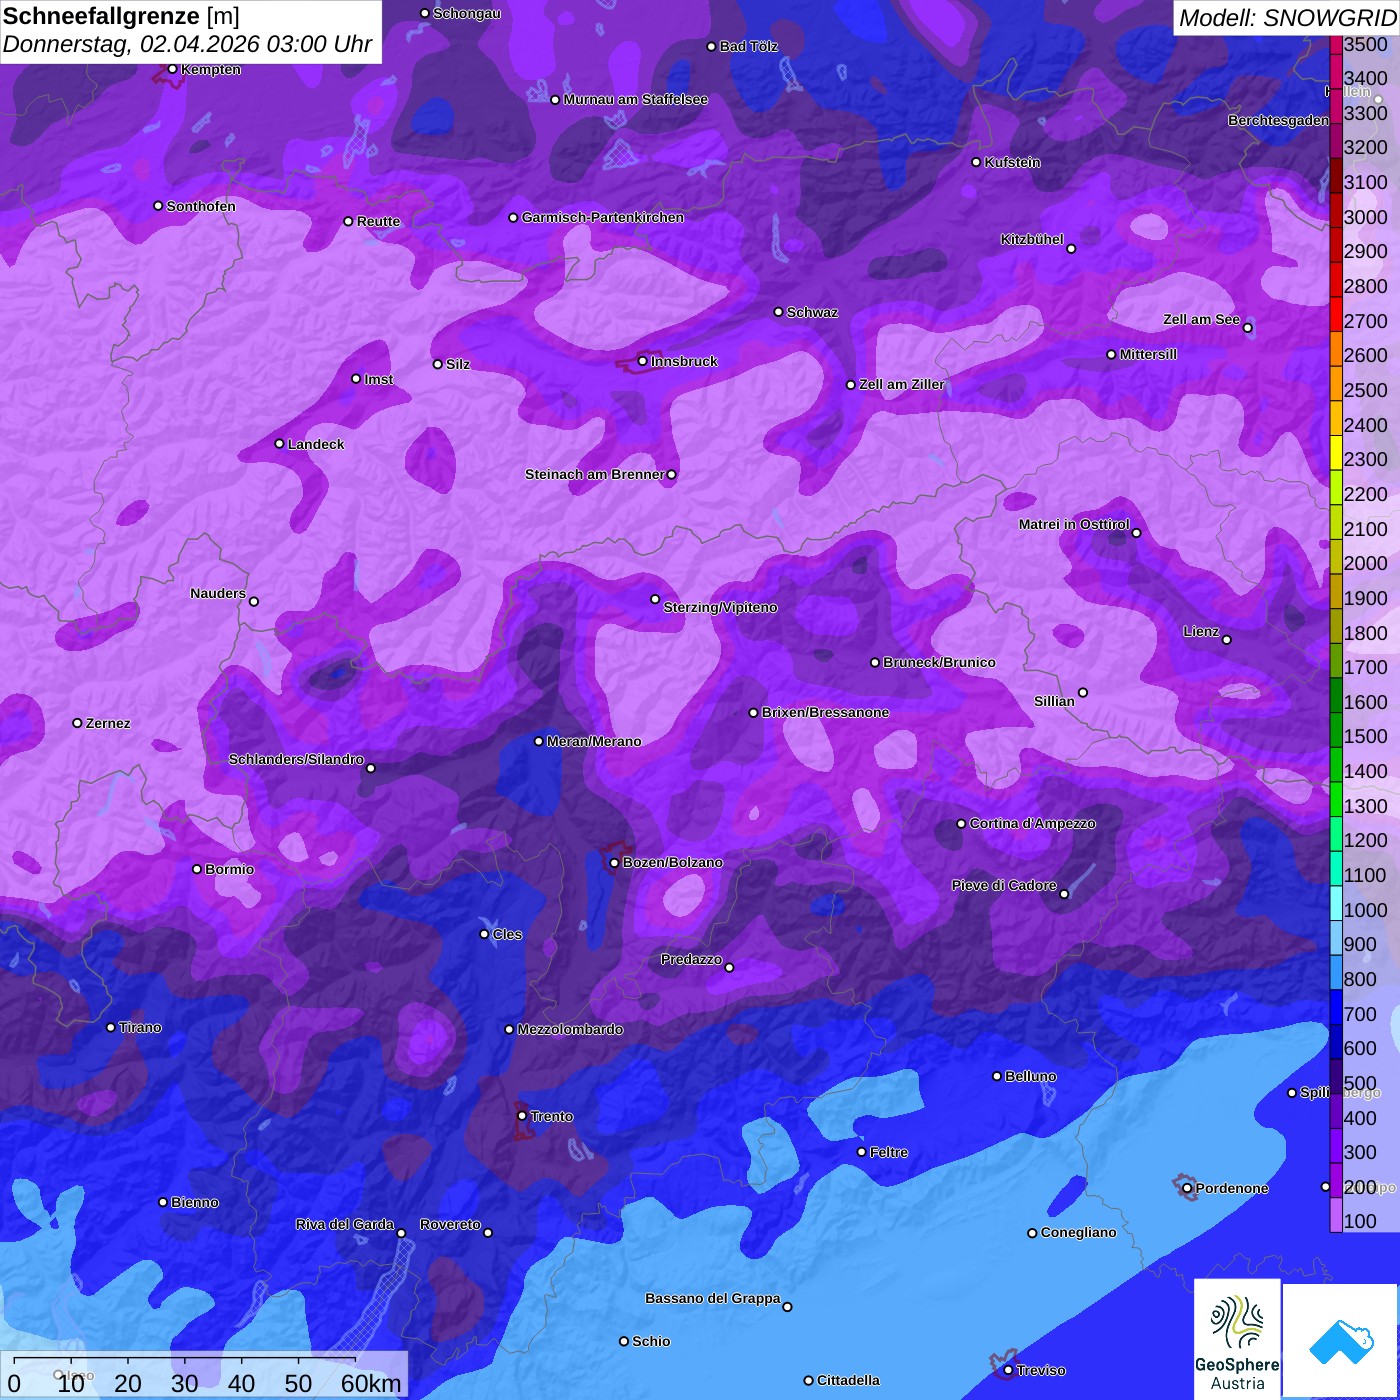Click the Zernez location dot

click(77, 723)
